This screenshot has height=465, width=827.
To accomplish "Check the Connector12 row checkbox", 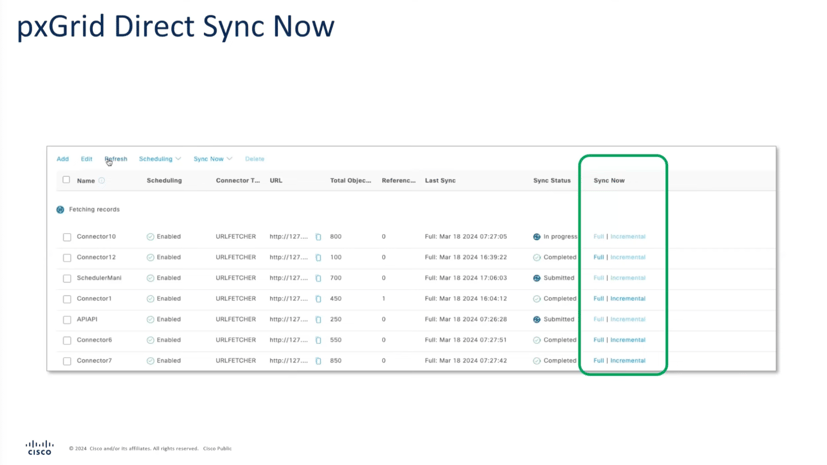I will [x=67, y=258].
